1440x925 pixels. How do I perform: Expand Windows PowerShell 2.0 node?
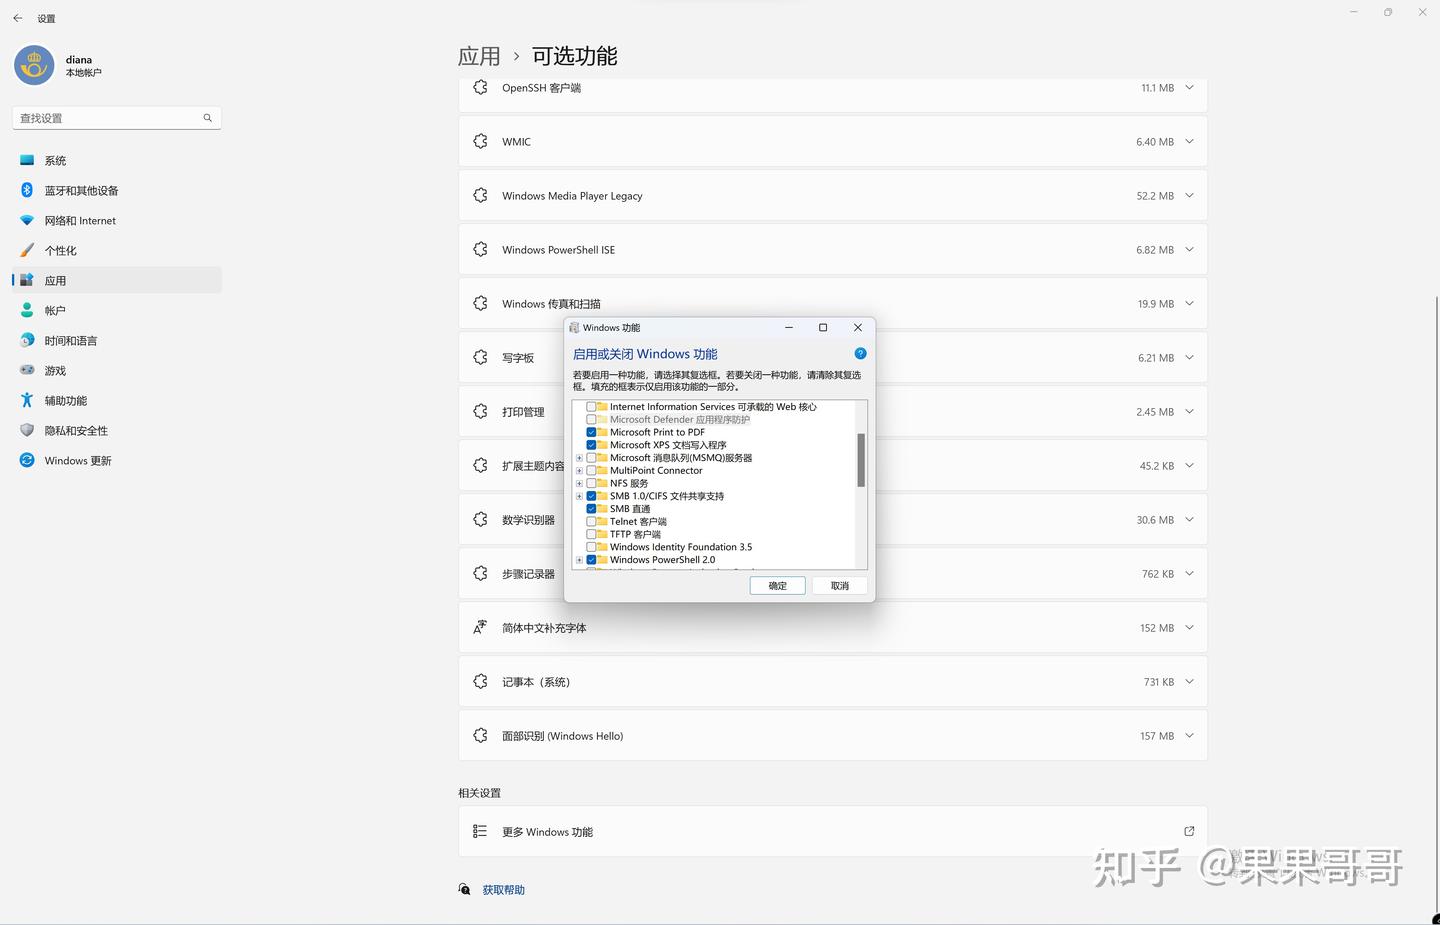[x=579, y=559]
